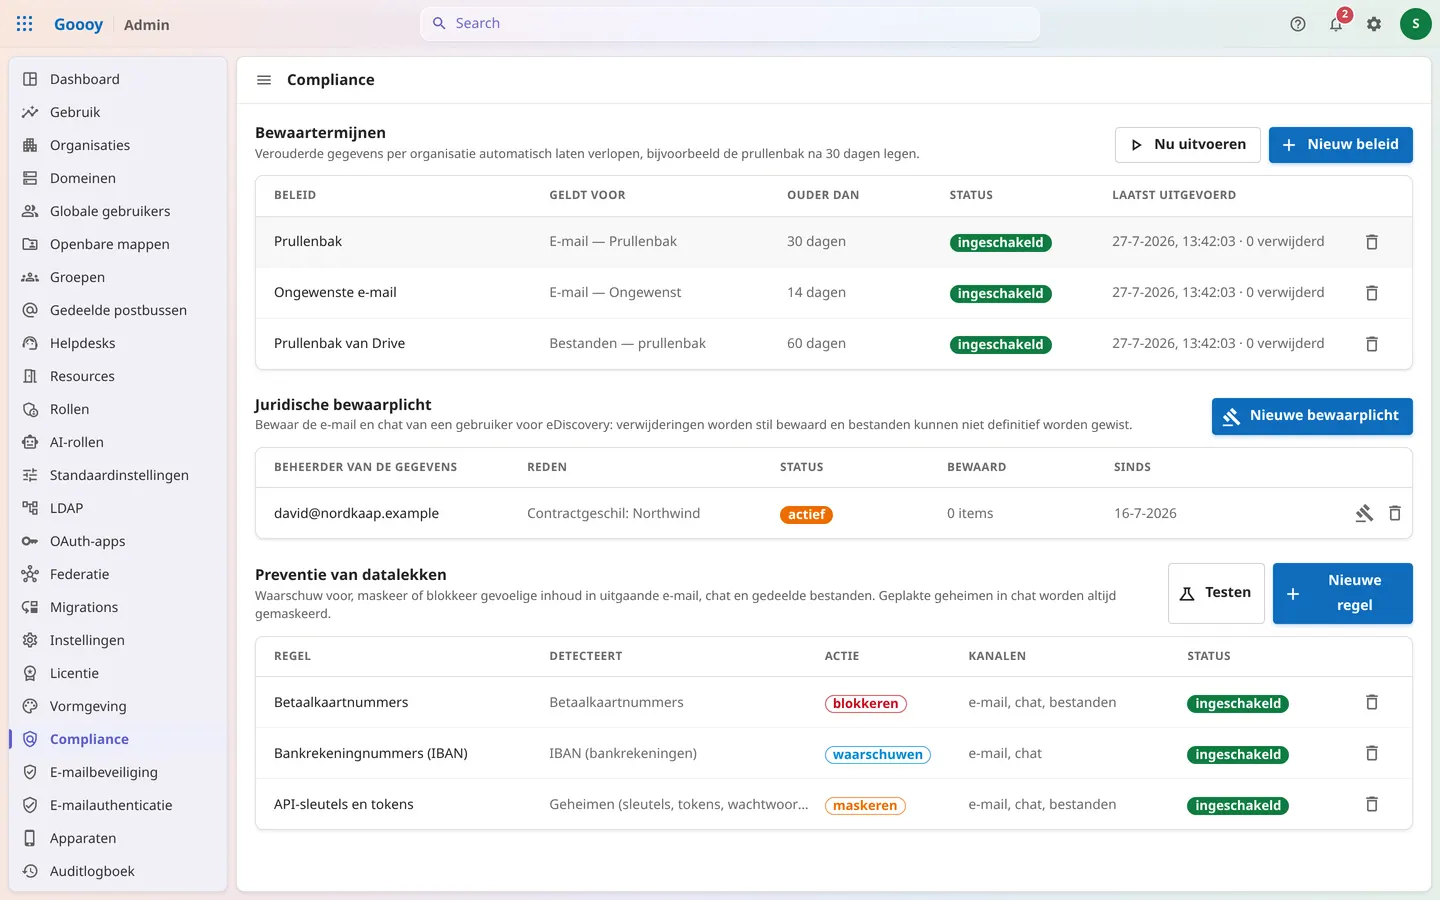Open E-mailauthenticatie page
This screenshot has height=900, width=1440.
[x=118, y=805]
